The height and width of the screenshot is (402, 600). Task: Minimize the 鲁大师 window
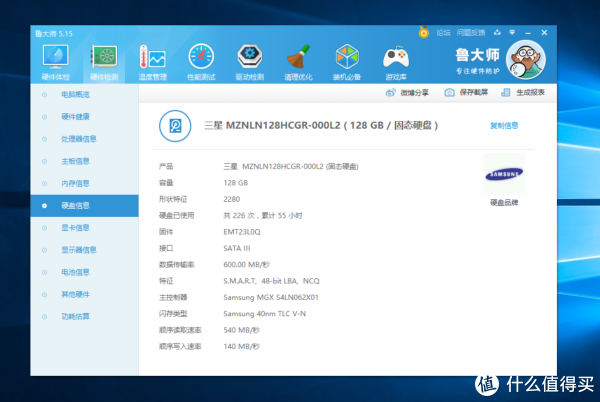click(x=528, y=33)
